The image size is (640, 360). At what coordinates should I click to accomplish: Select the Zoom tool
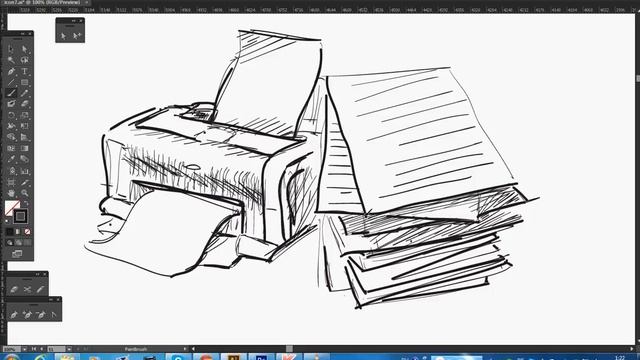coord(24,193)
